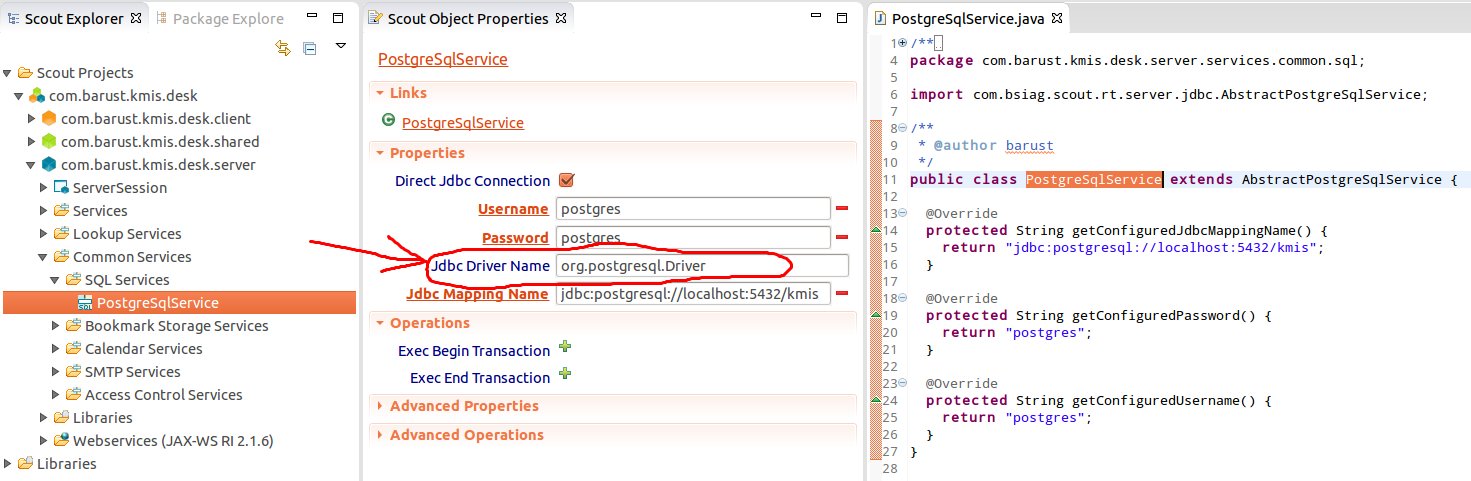Expand the SMTP Services node
Viewport: 1471px width, 481px height.
[x=56, y=371]
